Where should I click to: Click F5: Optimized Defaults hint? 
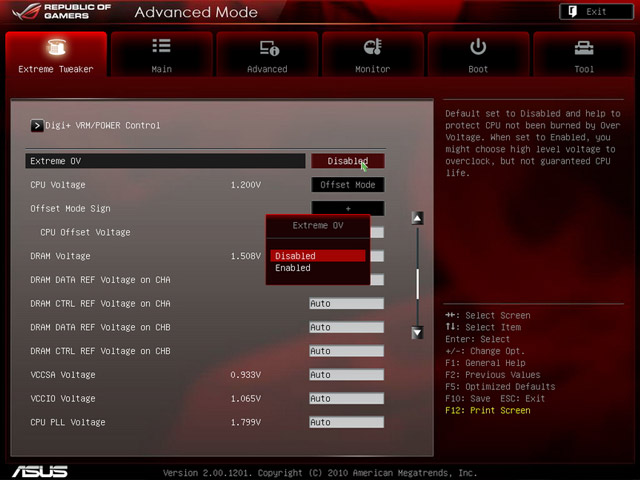coord(500,387)
